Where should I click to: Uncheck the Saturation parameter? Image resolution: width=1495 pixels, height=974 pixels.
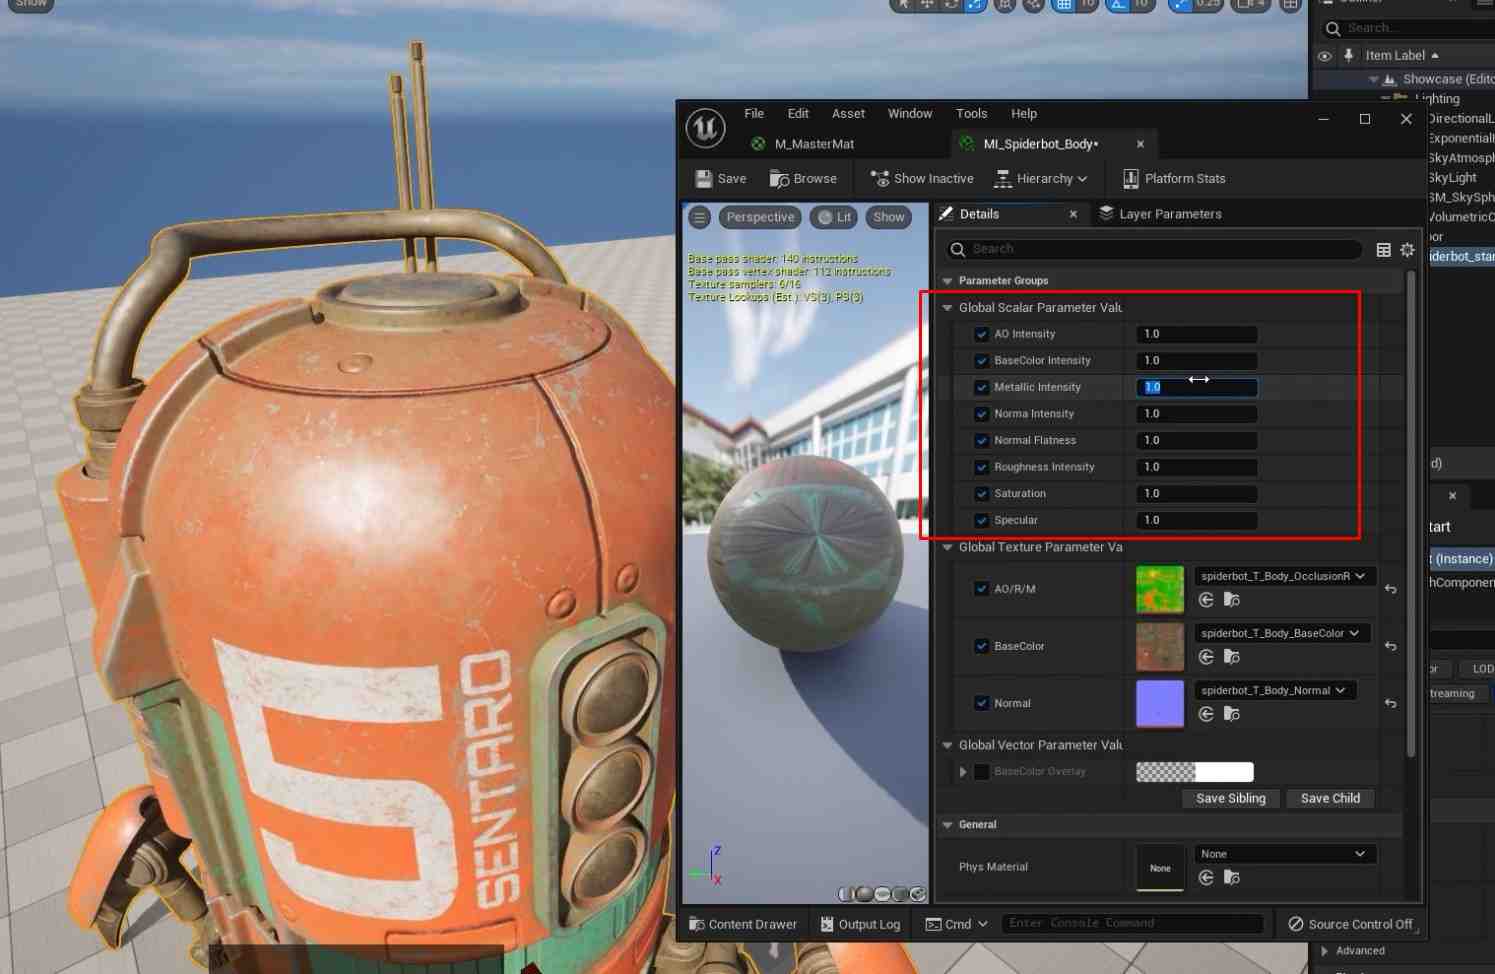pos(981,493)
